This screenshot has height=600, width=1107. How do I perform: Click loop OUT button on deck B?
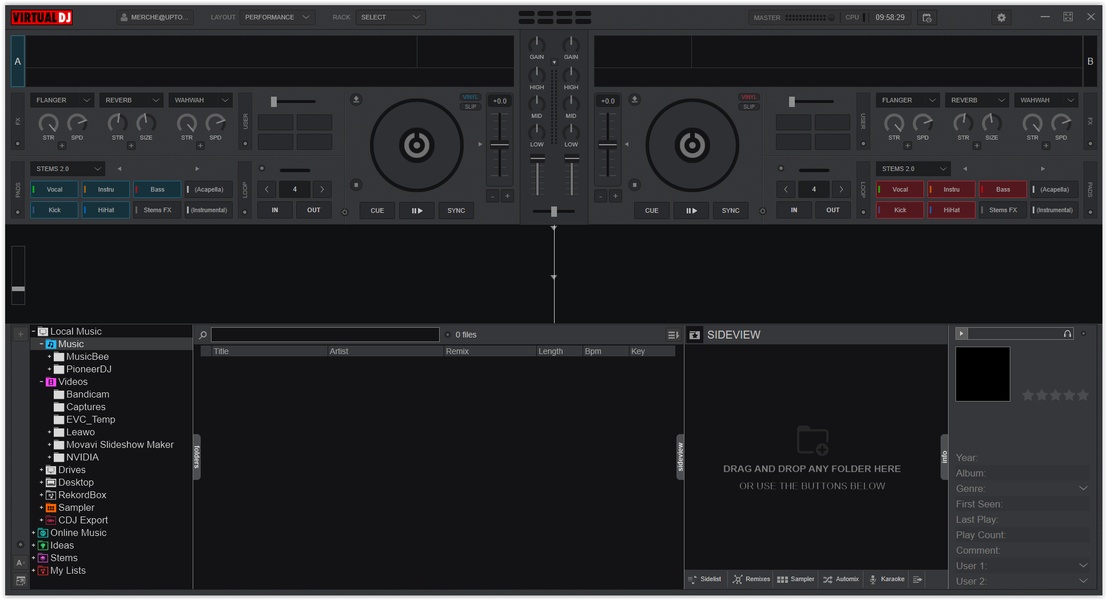coord(832,210)
